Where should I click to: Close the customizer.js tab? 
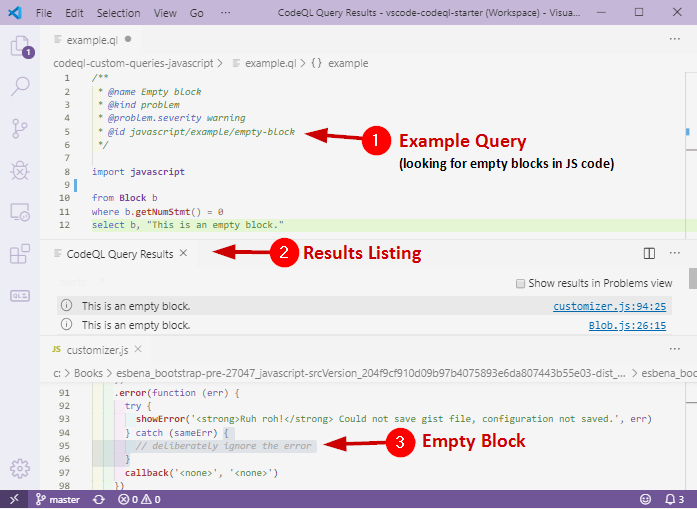(138, 349)
